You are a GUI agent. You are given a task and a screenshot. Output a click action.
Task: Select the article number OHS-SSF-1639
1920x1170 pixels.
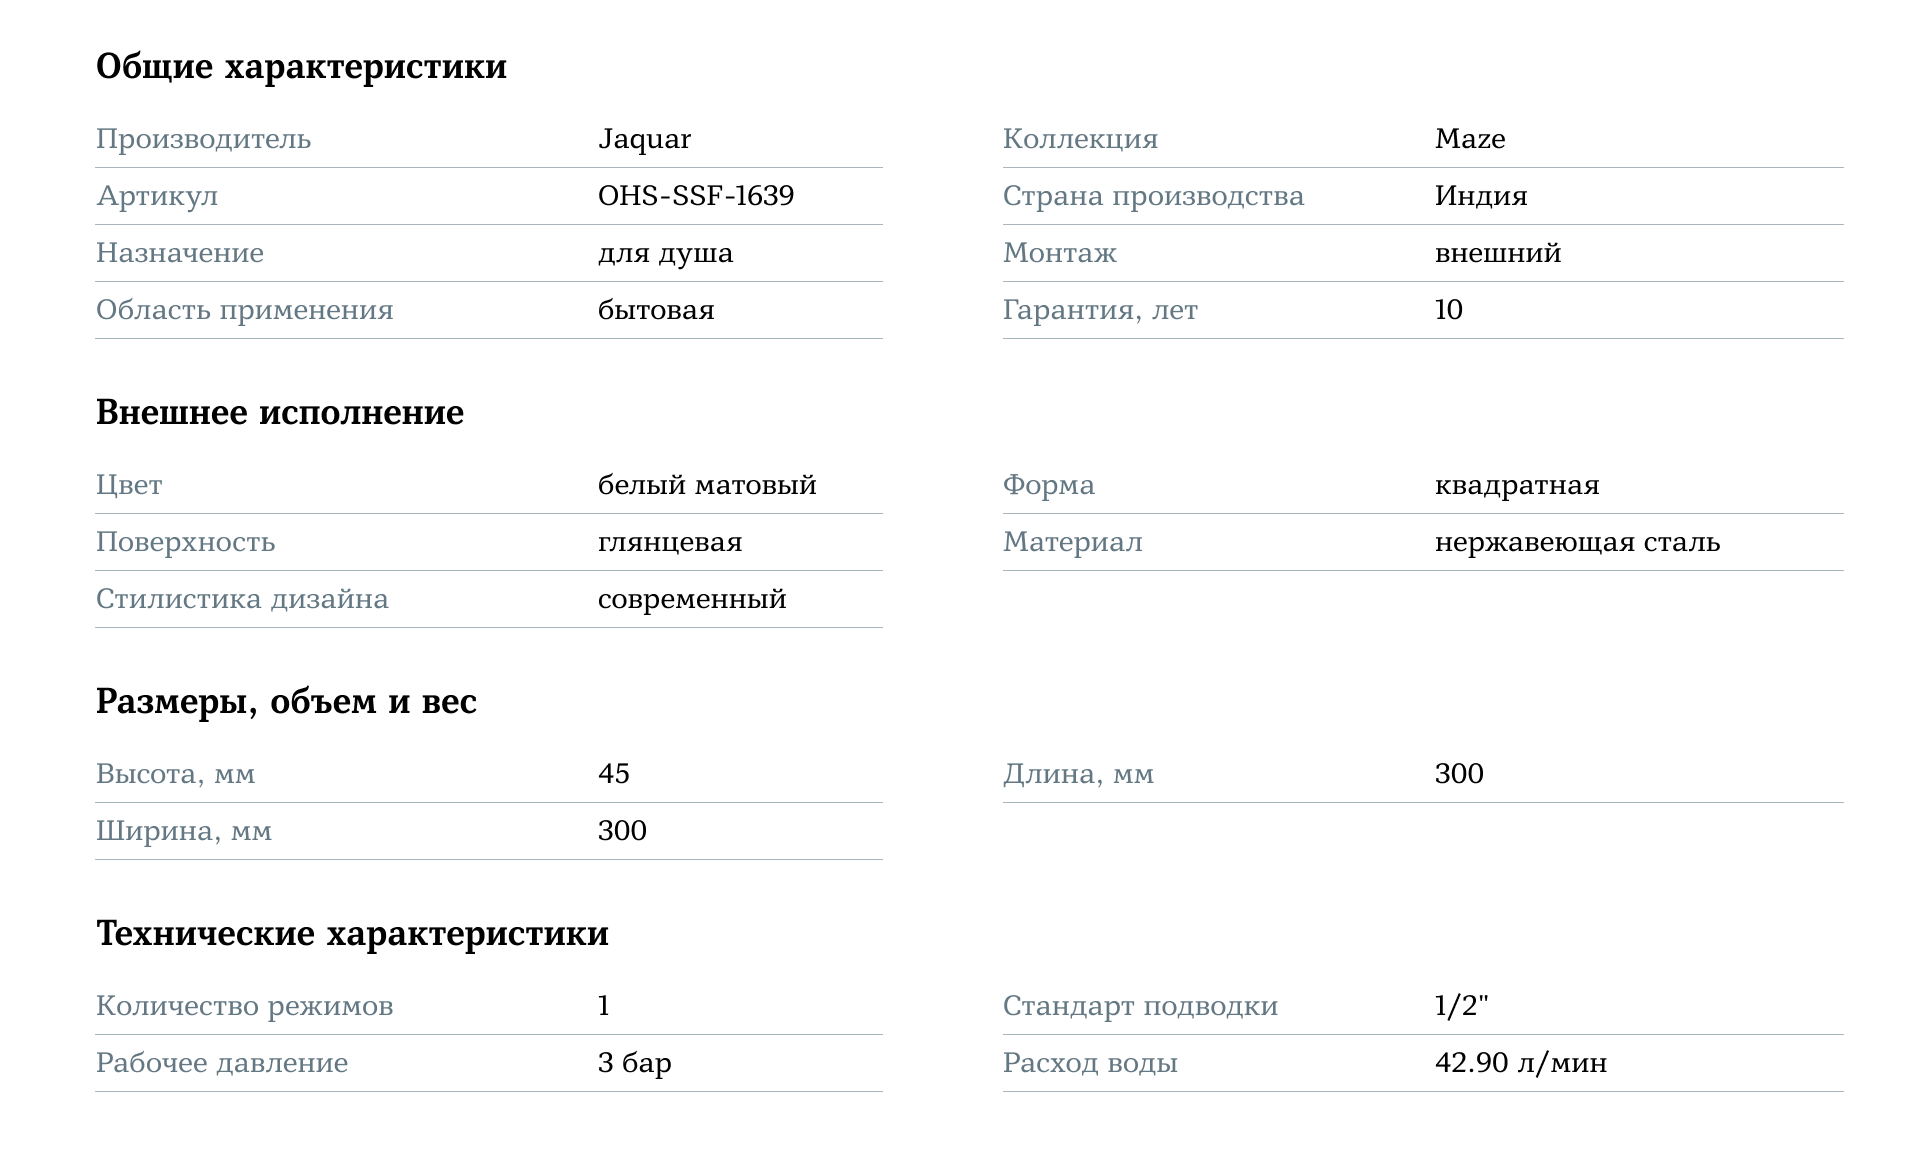[x=695, y=196]
